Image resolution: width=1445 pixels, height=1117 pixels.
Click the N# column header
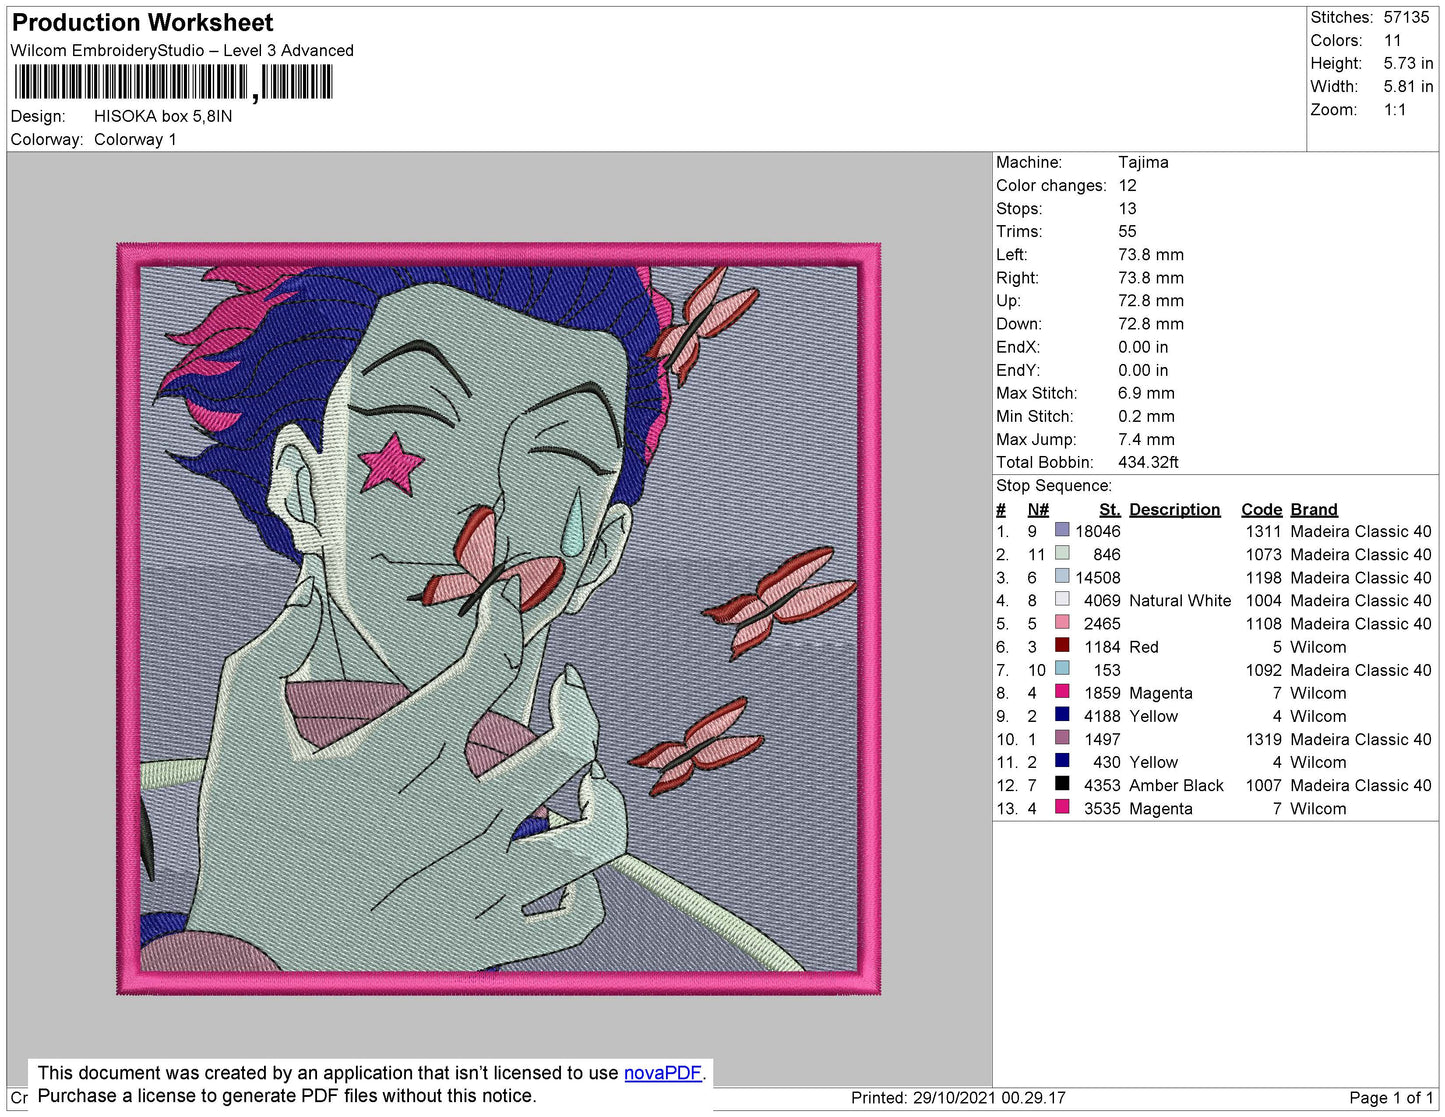(1038, 509)
